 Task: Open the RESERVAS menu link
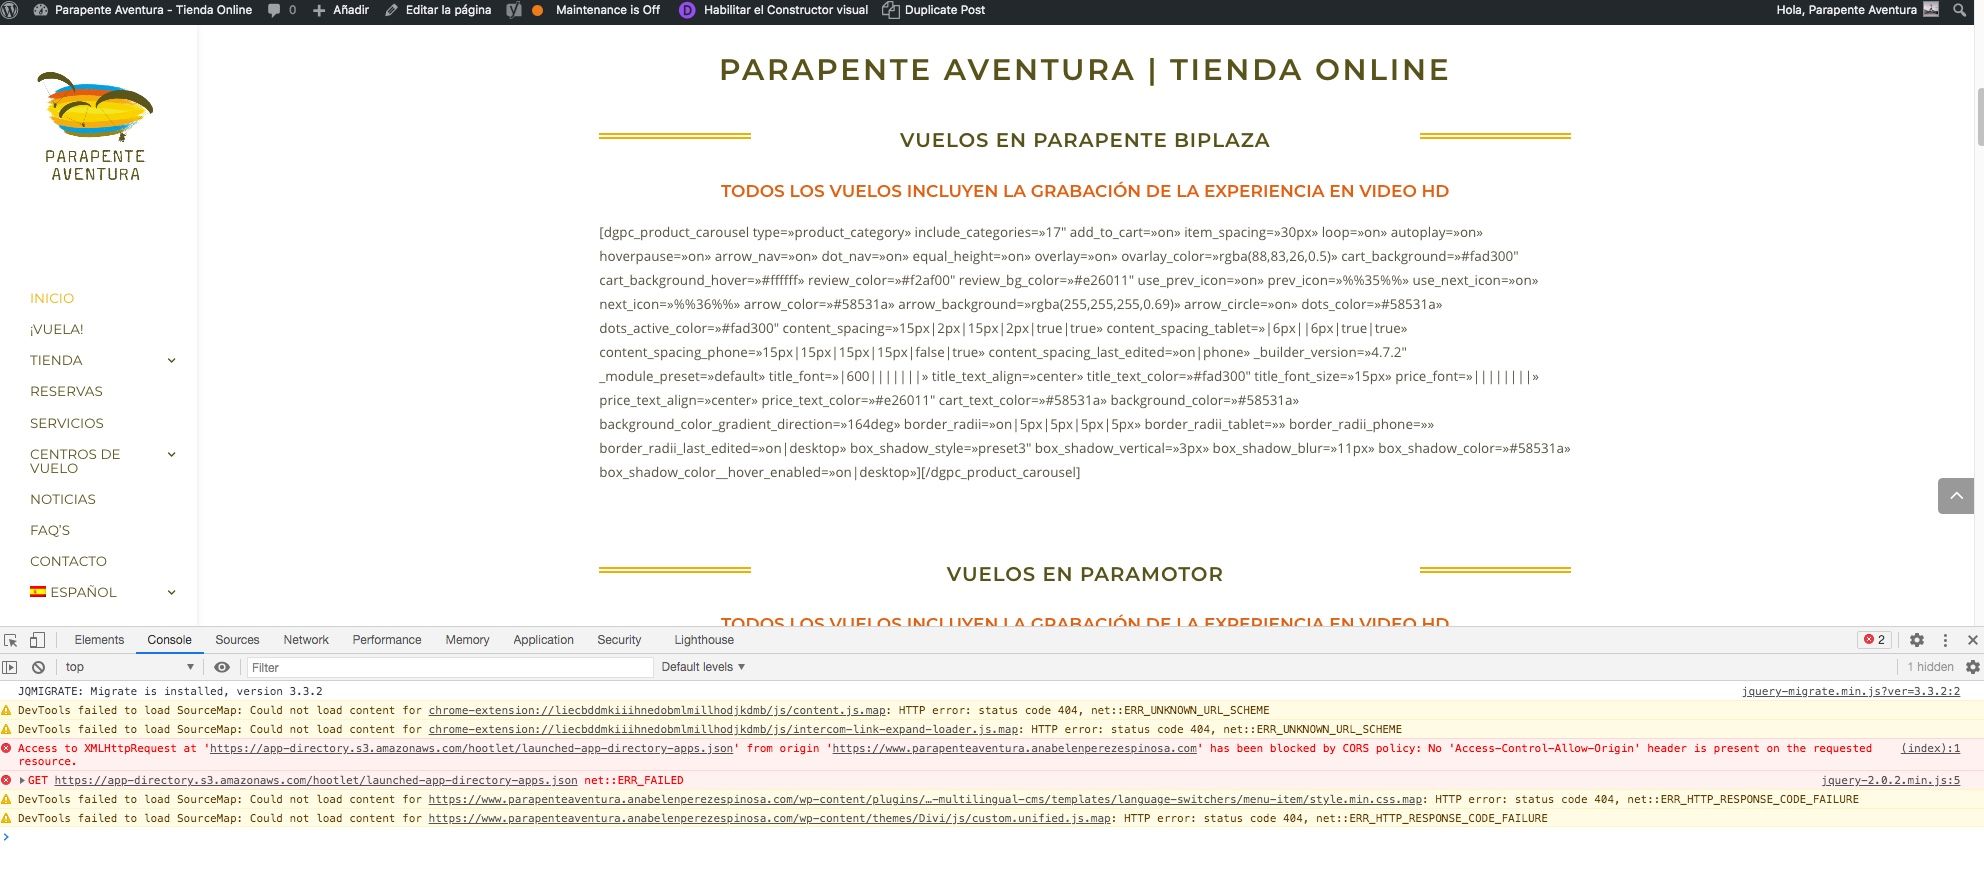click(66, 391)
